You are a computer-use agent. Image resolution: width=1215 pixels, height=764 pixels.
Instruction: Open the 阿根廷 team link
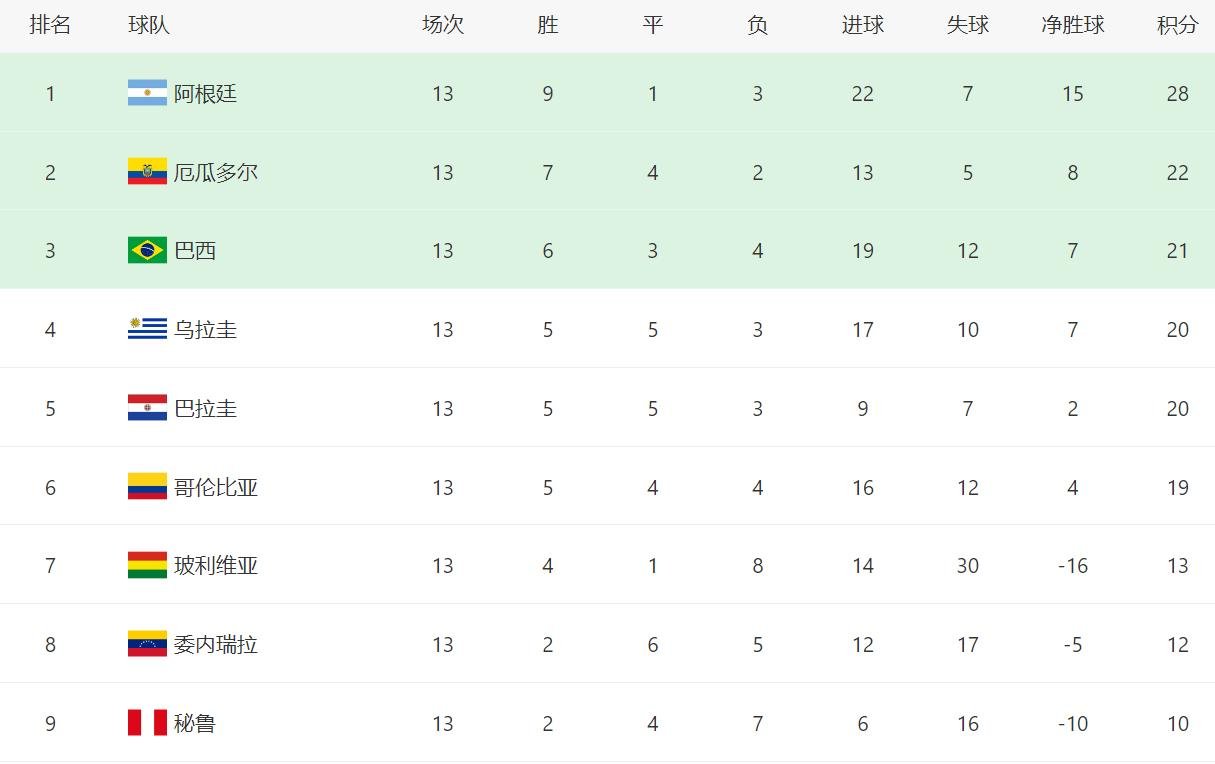pos(205,94)
